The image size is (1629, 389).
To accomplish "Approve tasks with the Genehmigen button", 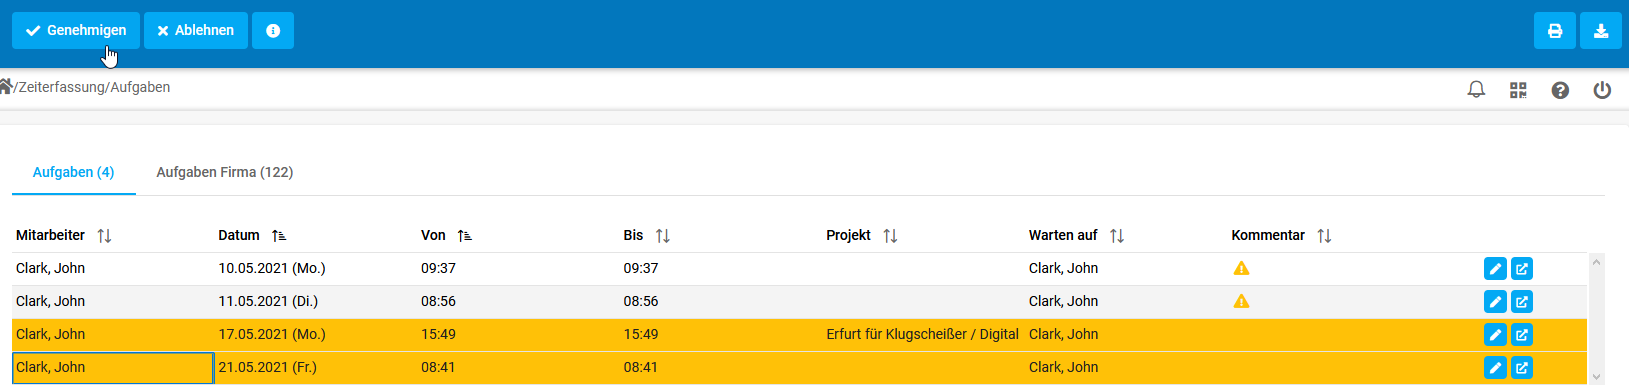I will (x=76, y=30).
